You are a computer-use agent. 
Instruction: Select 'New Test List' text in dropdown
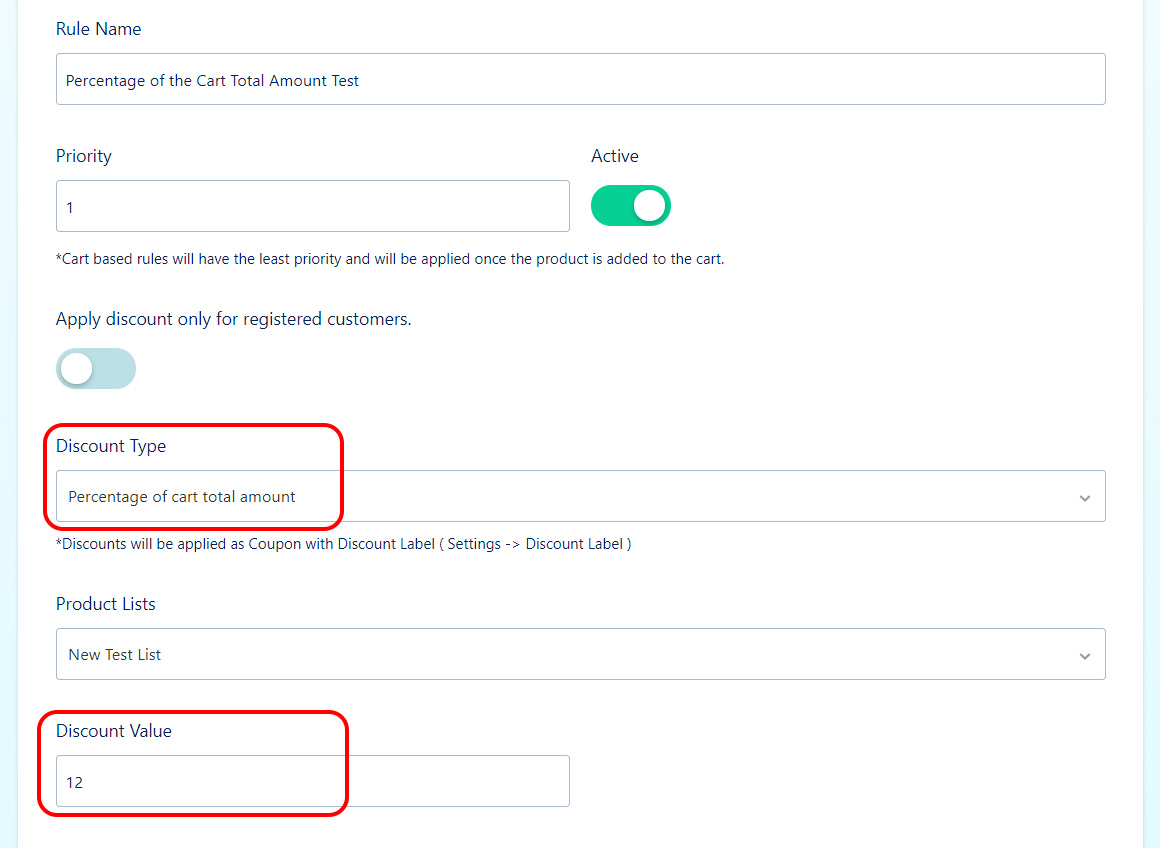pyautogui.click(x=115, y=655)
